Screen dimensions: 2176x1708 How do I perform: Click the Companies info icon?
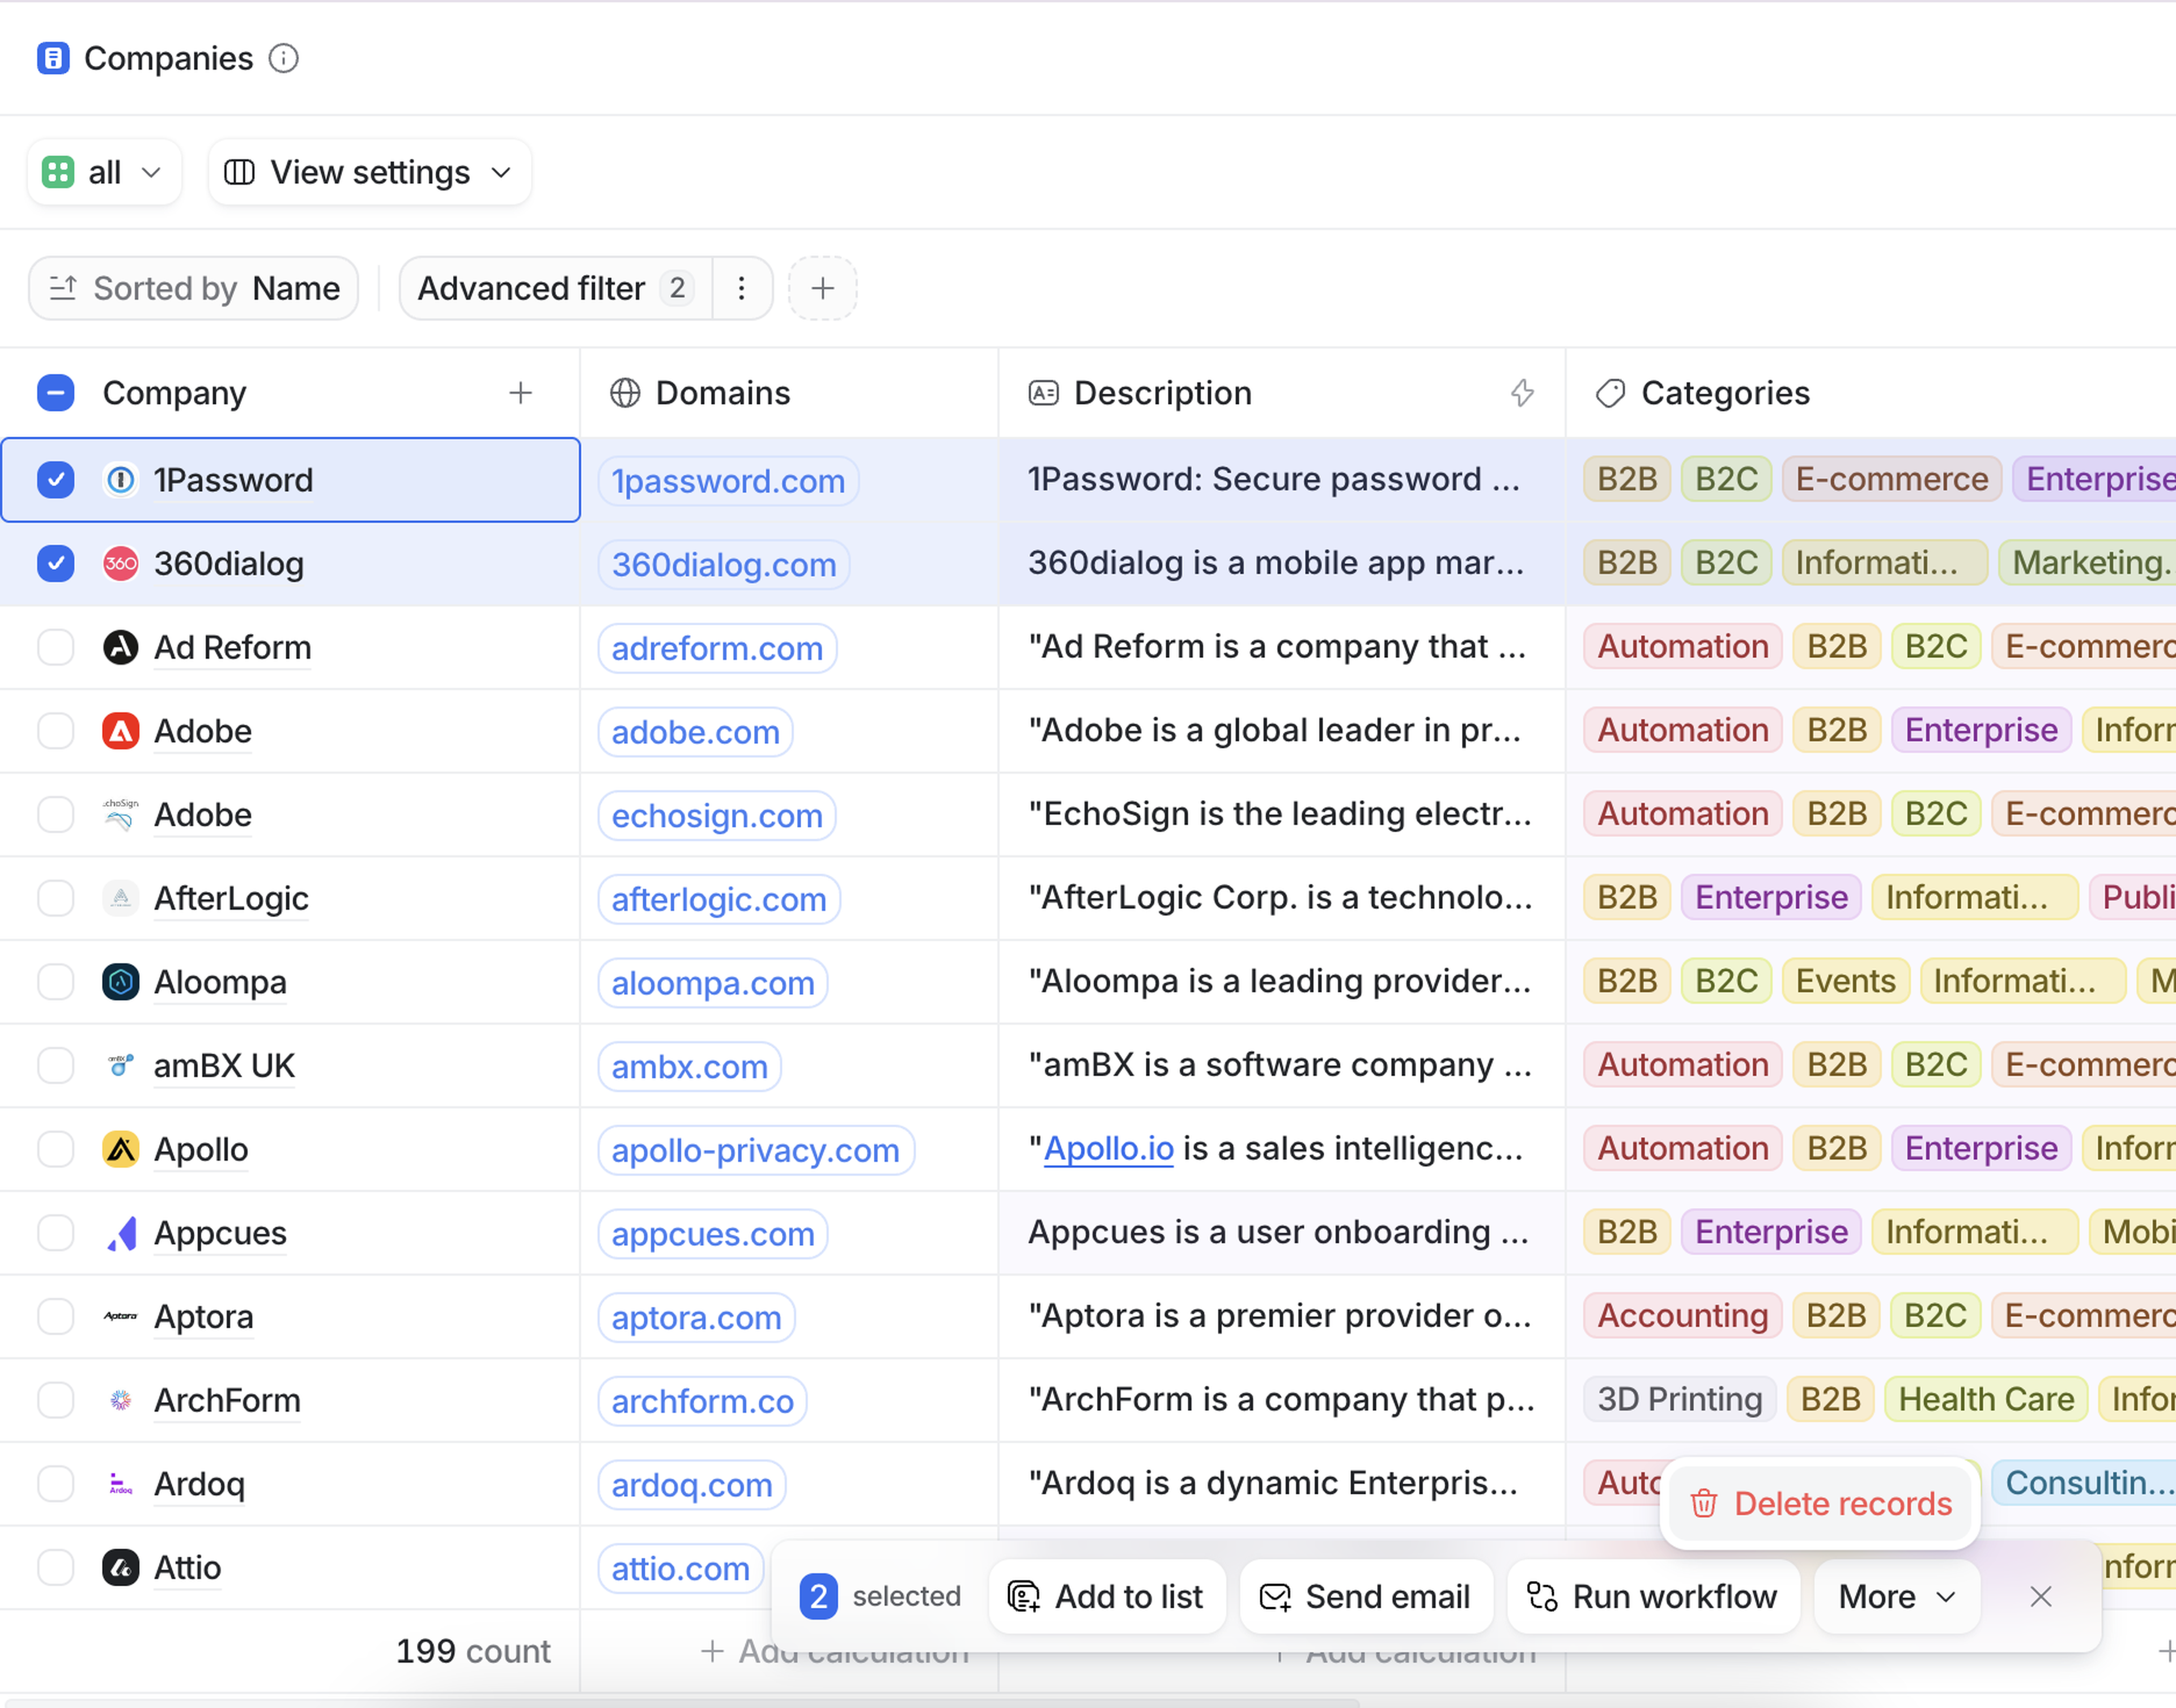click(x=284, y=59)
